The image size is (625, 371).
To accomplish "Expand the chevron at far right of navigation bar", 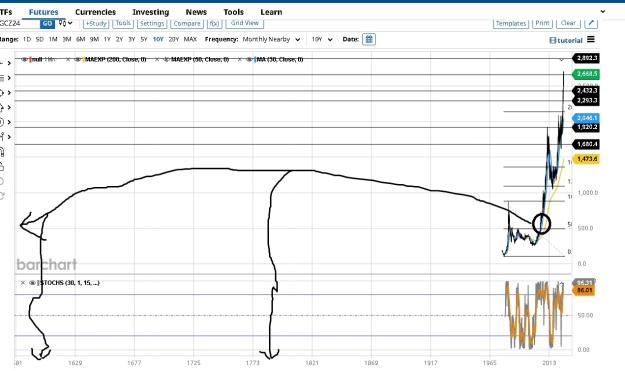I will pyautogui.click(x=603, y=12).
